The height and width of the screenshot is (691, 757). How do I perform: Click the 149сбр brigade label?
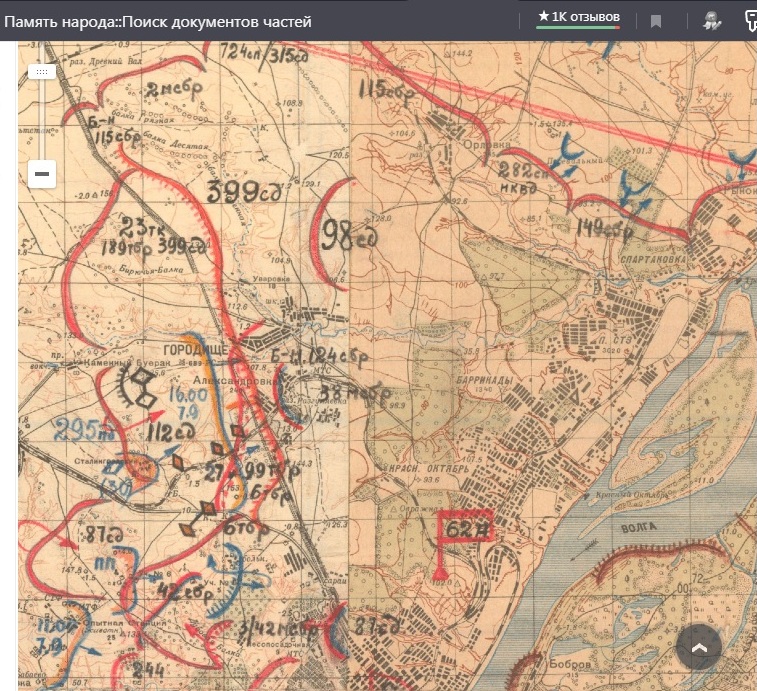606,230
